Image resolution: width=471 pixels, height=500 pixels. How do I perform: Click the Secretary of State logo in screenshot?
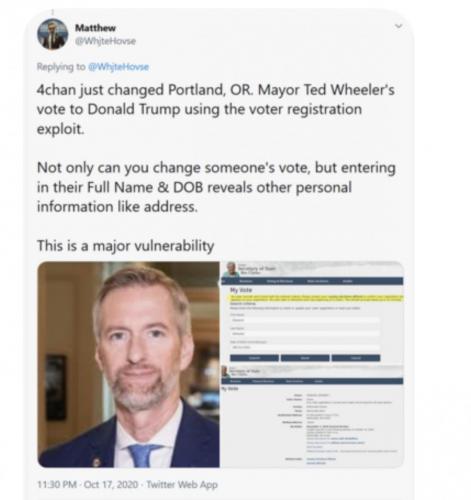tap(232, 269)
